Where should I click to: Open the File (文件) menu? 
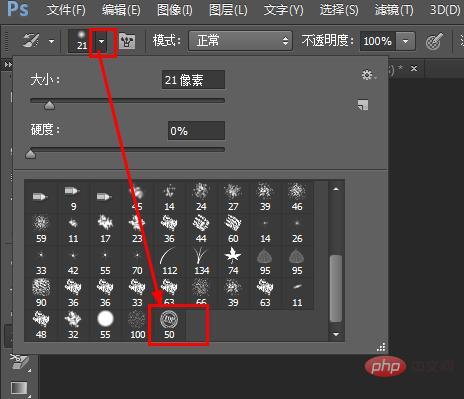pos(66,10)
